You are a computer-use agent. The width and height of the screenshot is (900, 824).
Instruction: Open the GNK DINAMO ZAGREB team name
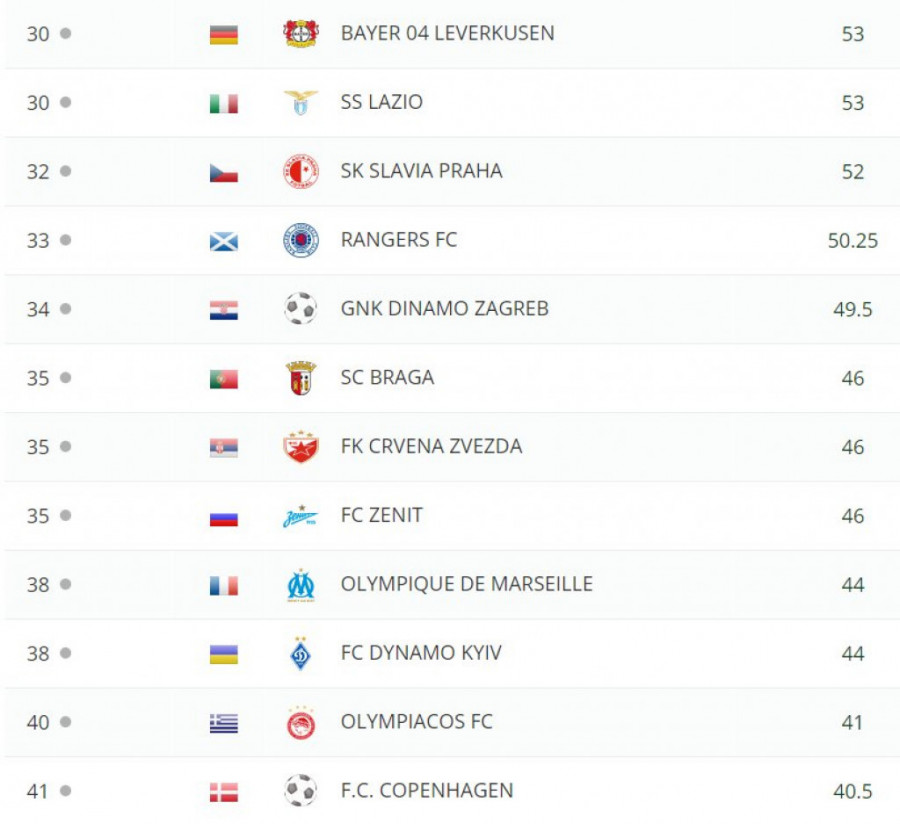coord(444,309)
